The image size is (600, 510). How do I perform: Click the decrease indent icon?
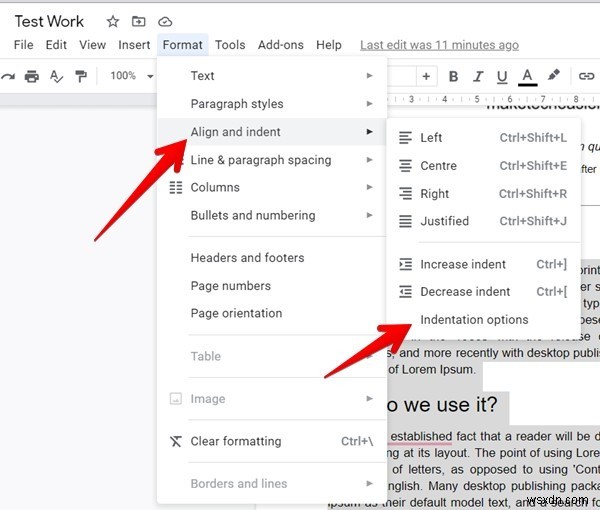[x=405, y=292]
